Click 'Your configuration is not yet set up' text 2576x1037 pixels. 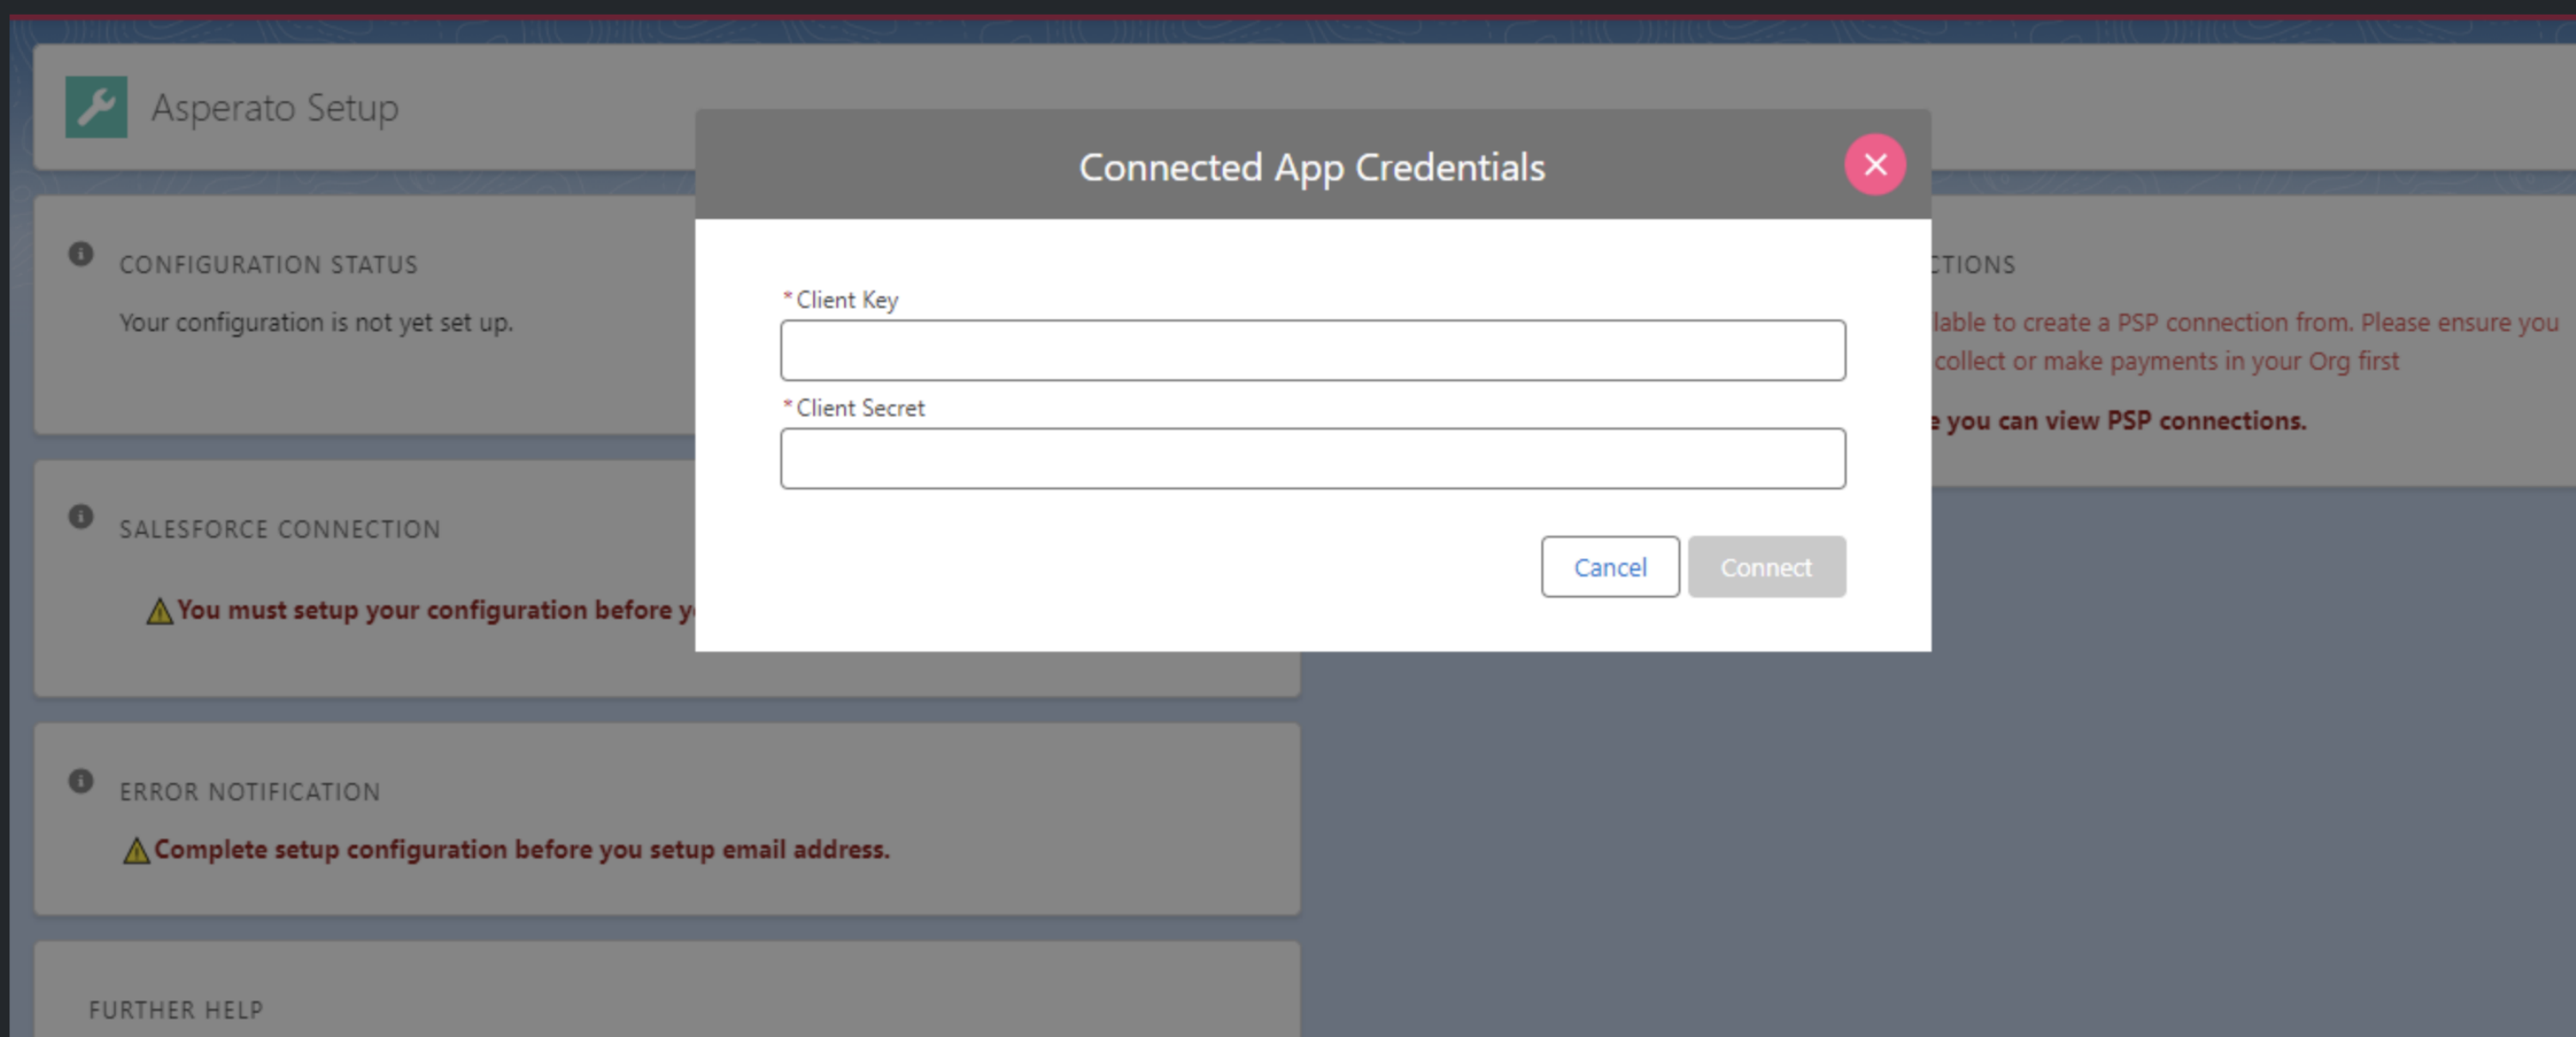(x=315, y=323)
